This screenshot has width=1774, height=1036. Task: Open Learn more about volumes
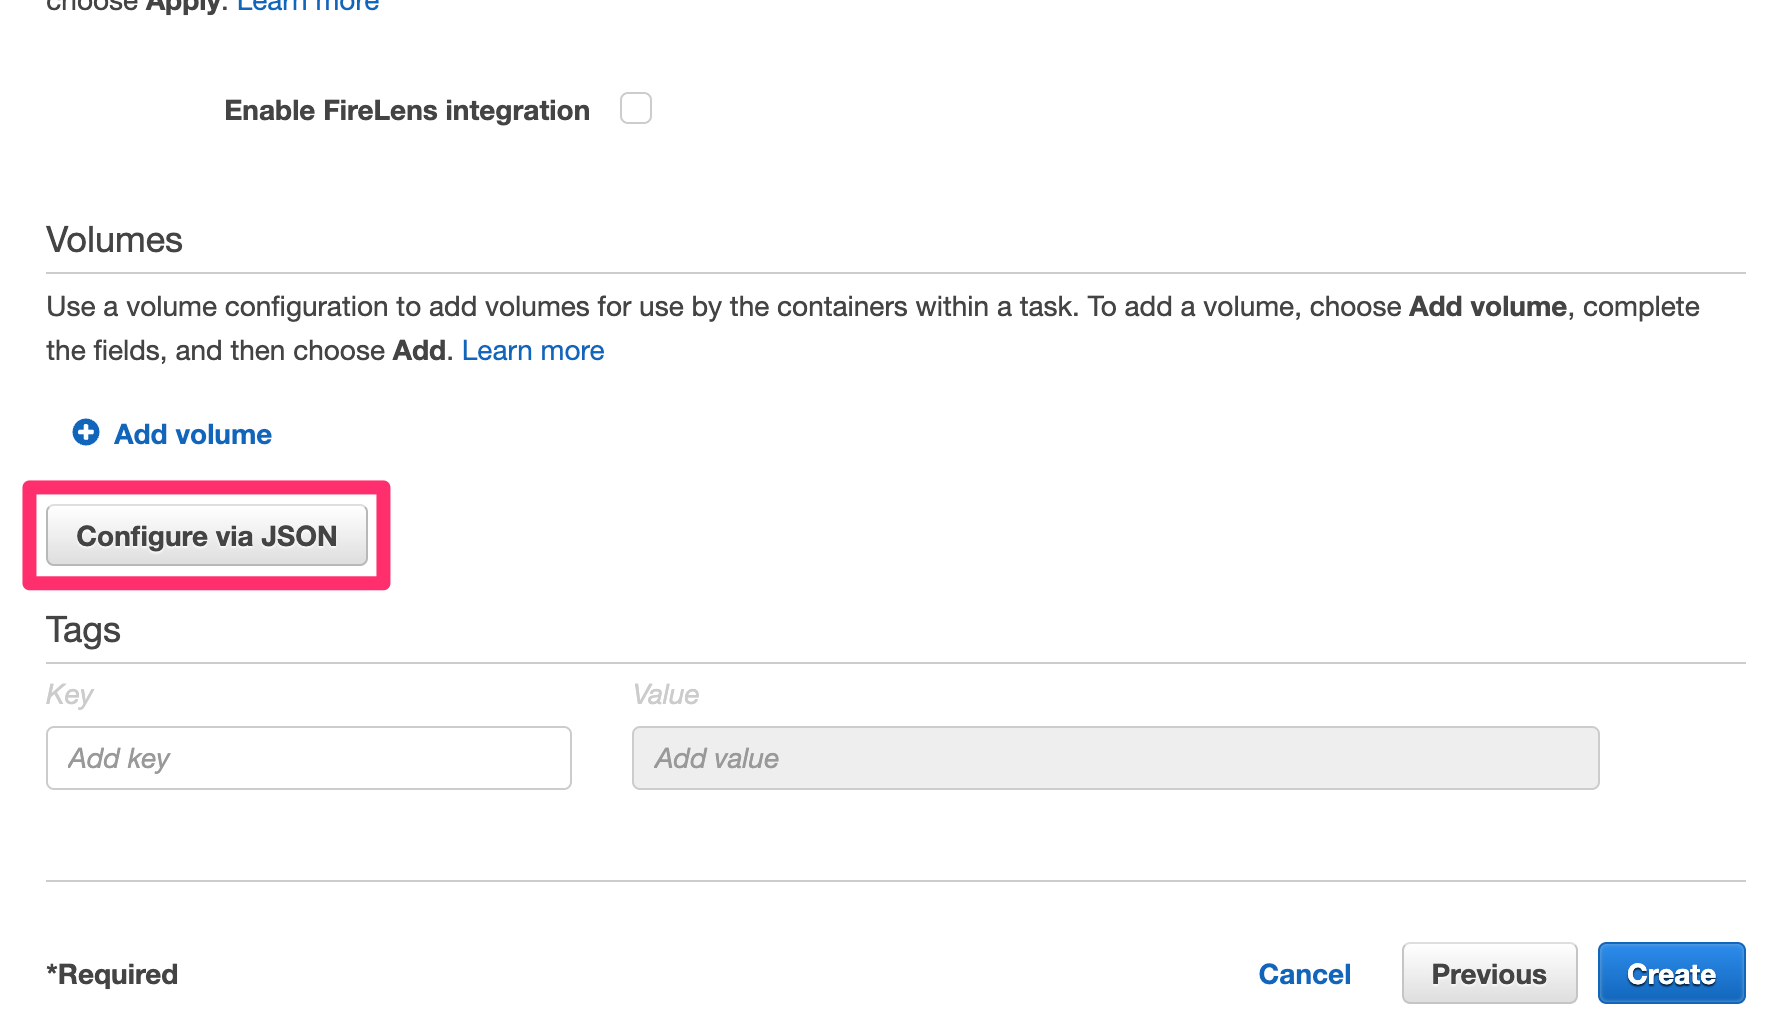tap(533, 350)
